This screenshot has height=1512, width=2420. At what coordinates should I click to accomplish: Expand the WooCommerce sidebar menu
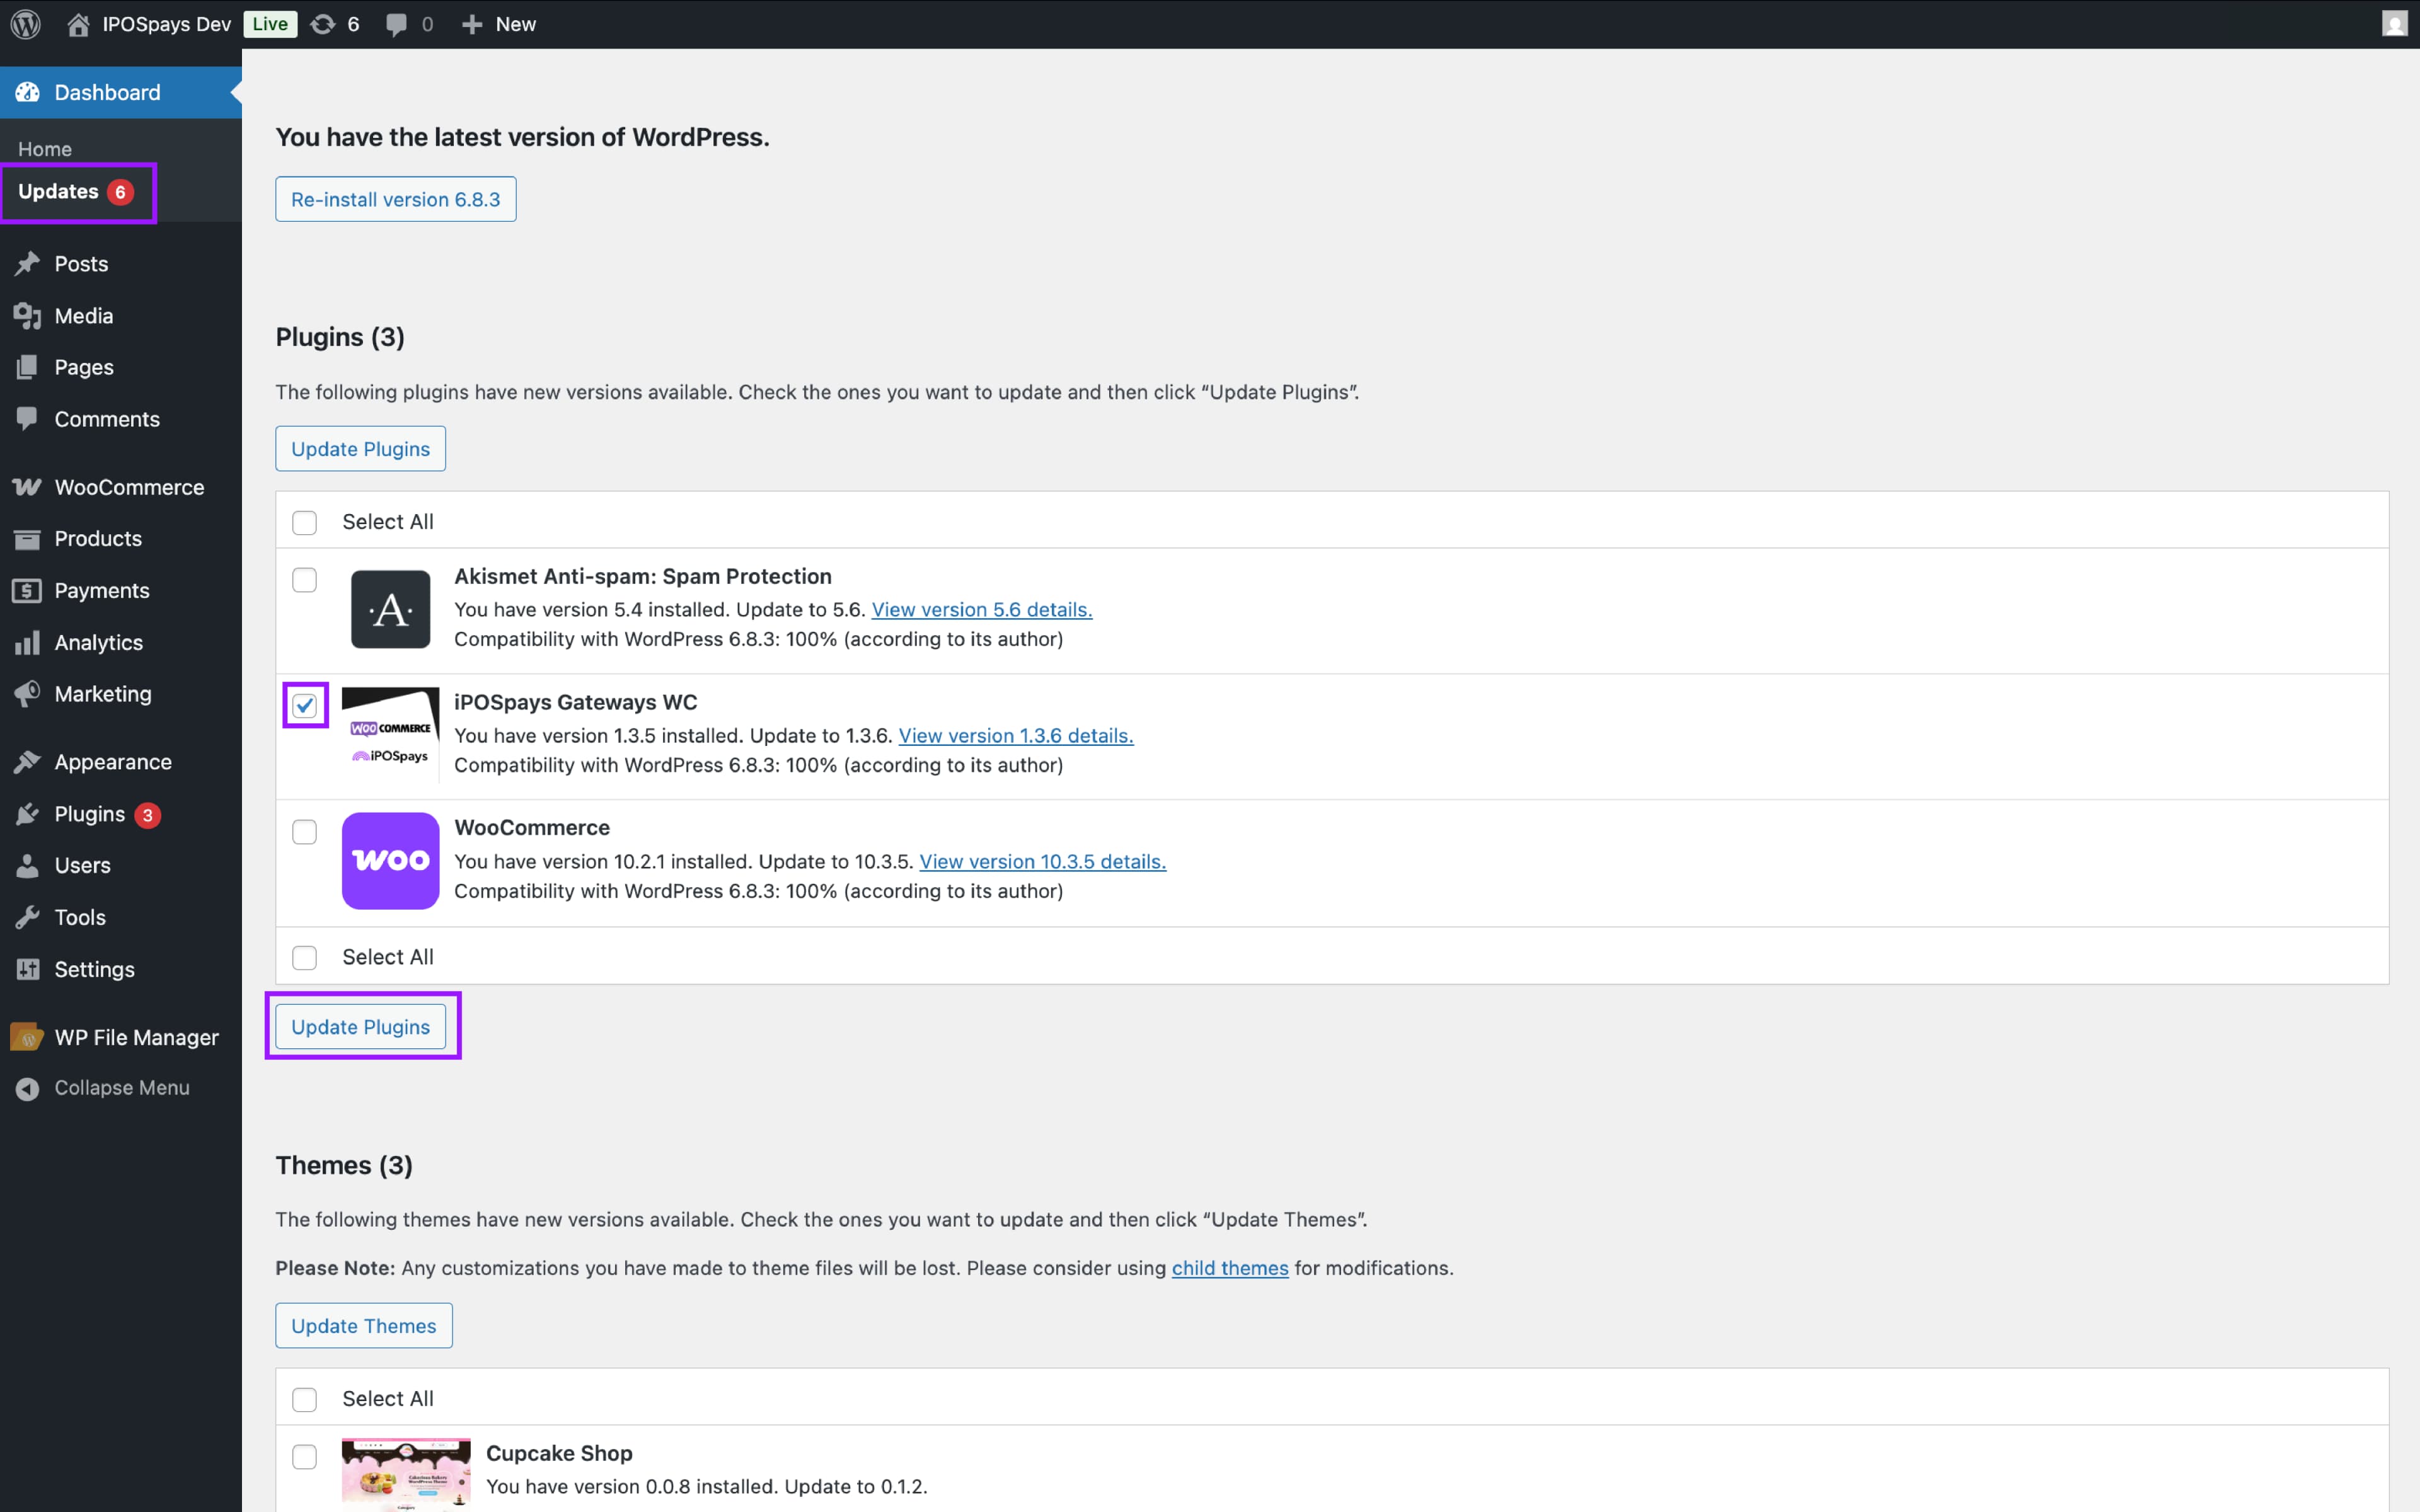128,487
